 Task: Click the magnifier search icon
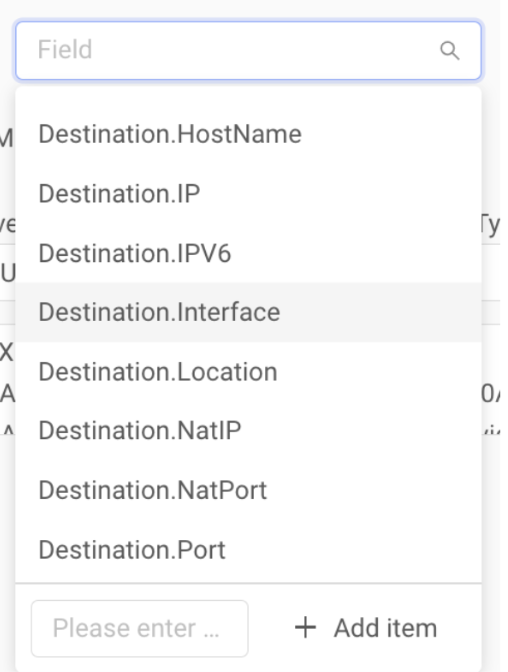tap(450, 51)
